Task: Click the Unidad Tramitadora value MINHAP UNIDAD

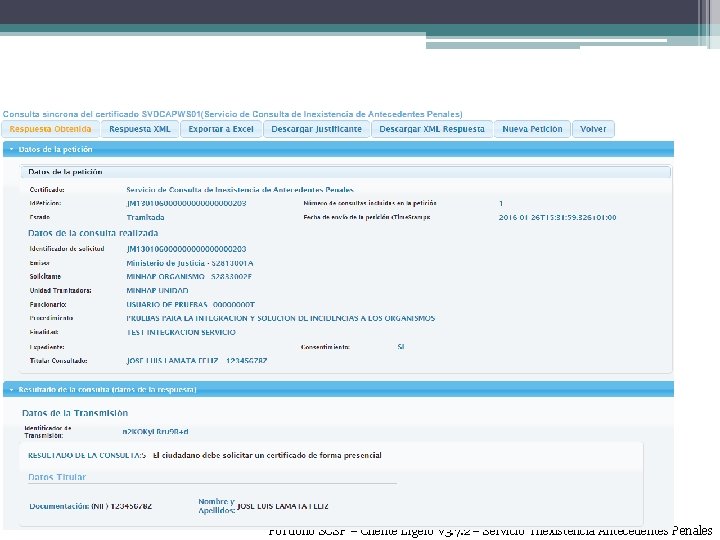Action: 157,291
